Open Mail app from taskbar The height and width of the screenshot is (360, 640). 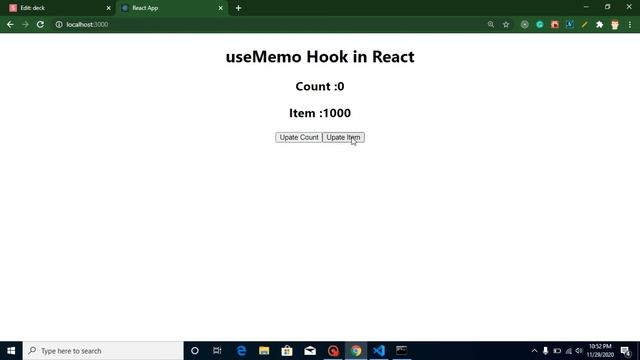[x=310, y=351]
